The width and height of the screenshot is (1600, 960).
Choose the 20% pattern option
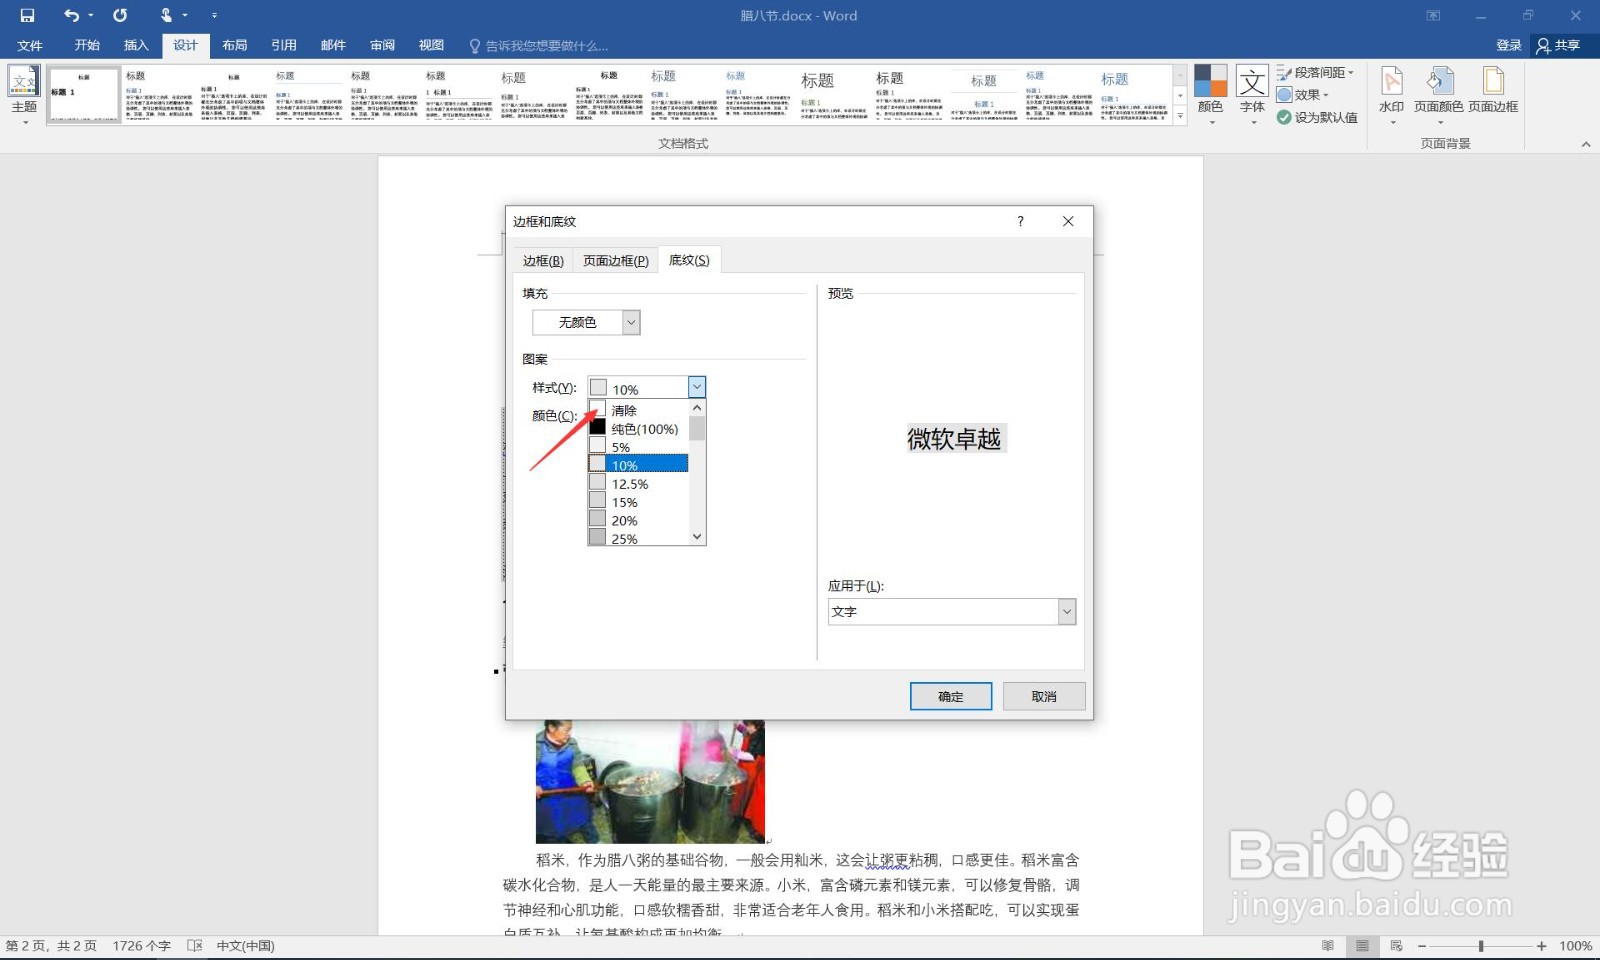(638, 520)
